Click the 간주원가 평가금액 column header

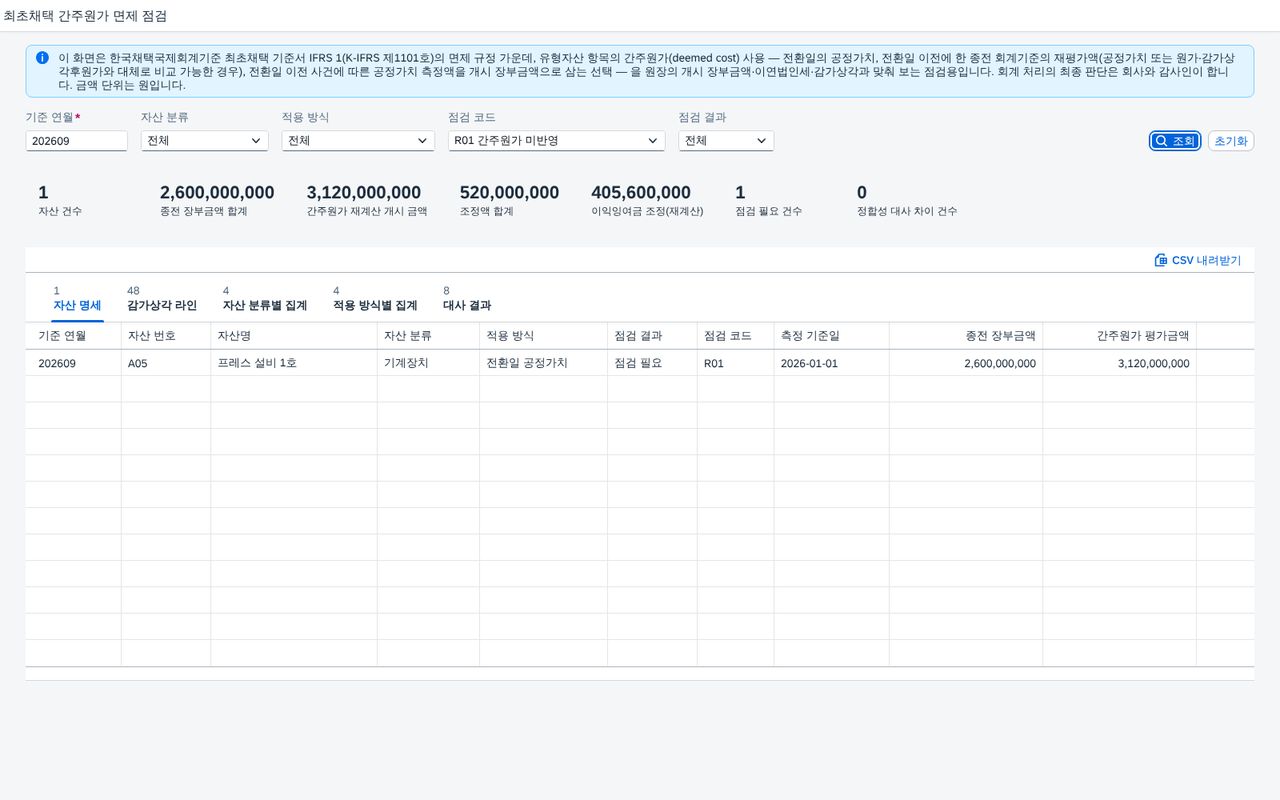coord(1120,336)
